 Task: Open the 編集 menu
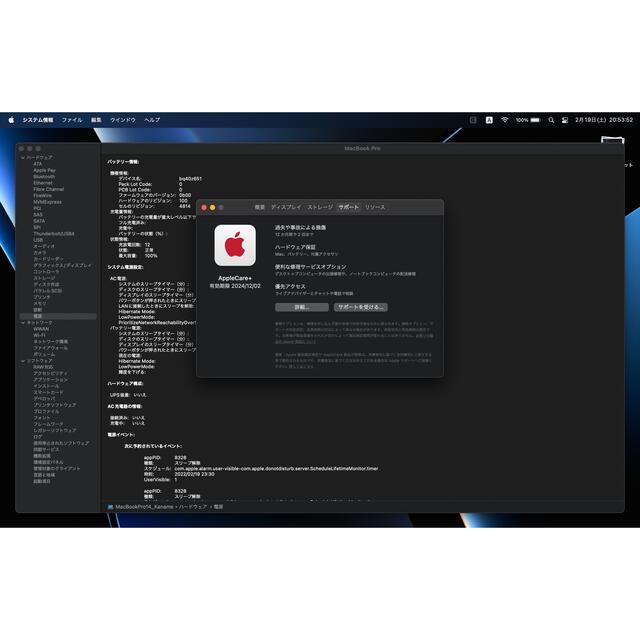(x=96, y=120)
